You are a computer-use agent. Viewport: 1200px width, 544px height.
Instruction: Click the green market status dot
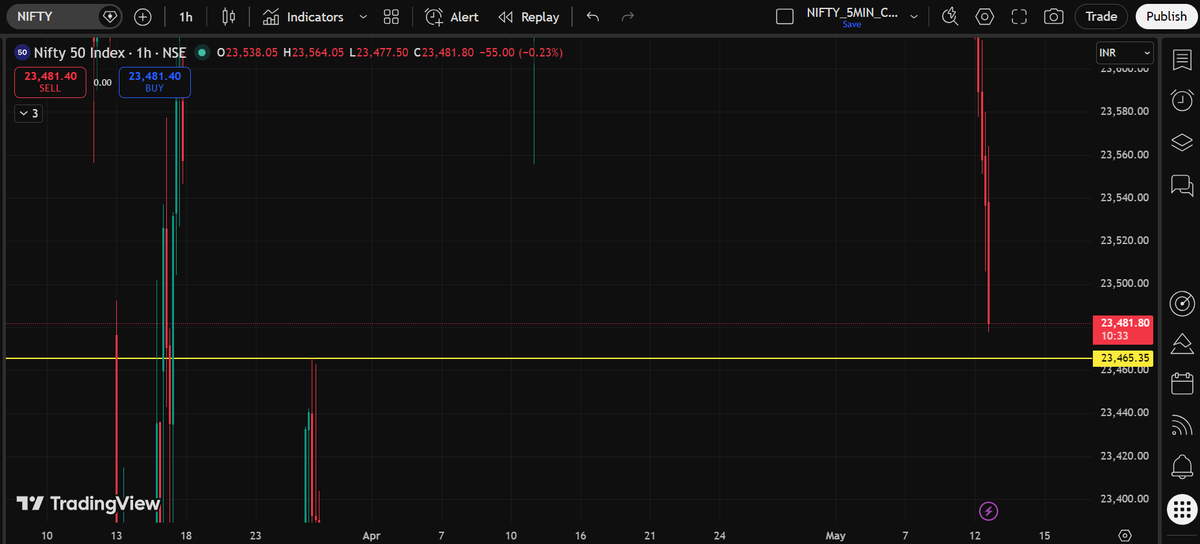click(203, 52)
